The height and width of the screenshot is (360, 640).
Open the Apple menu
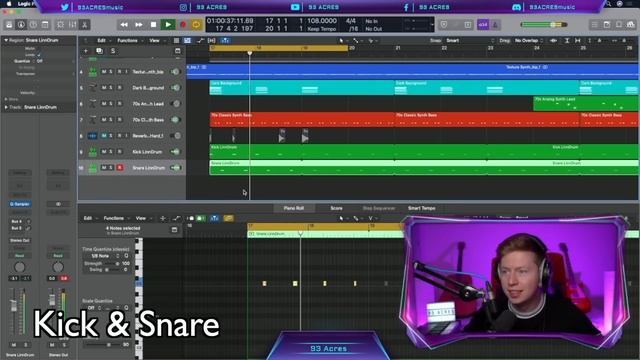coord(9,4)
